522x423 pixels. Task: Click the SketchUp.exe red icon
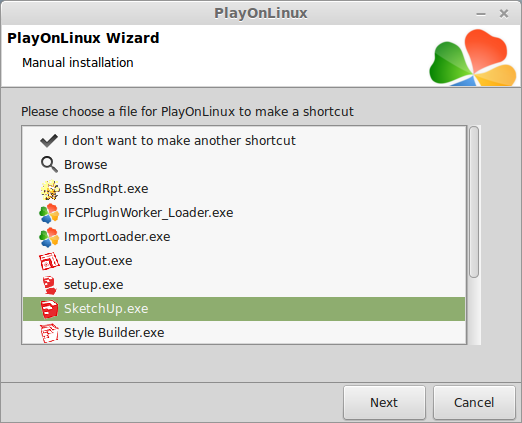pos(49,309)
